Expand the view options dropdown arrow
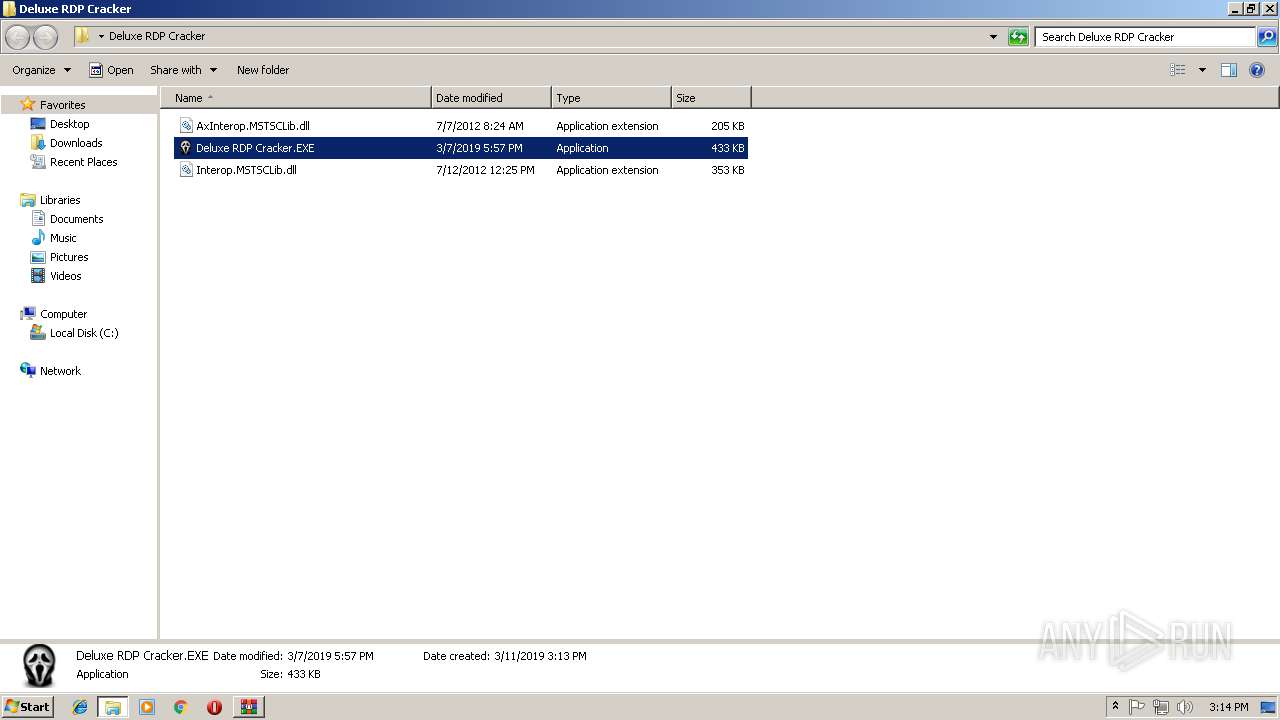This screenshot has height=720, width=1280. pos(1202,70)
